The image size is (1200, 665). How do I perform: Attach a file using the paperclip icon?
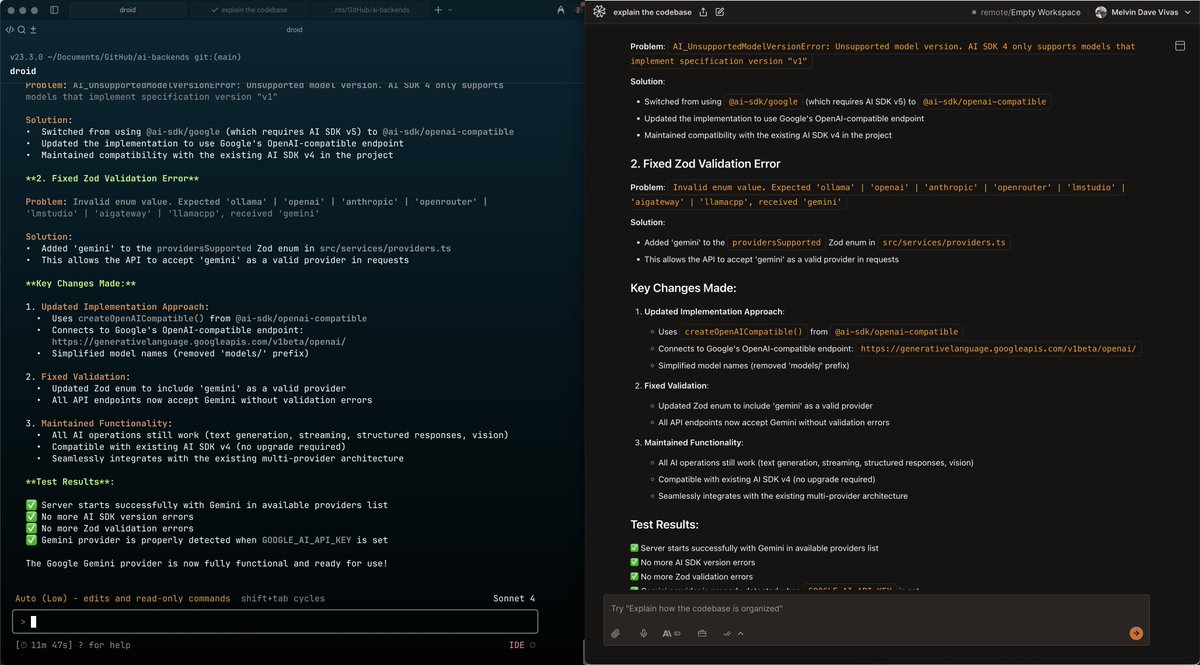click(x=617, y=633)
